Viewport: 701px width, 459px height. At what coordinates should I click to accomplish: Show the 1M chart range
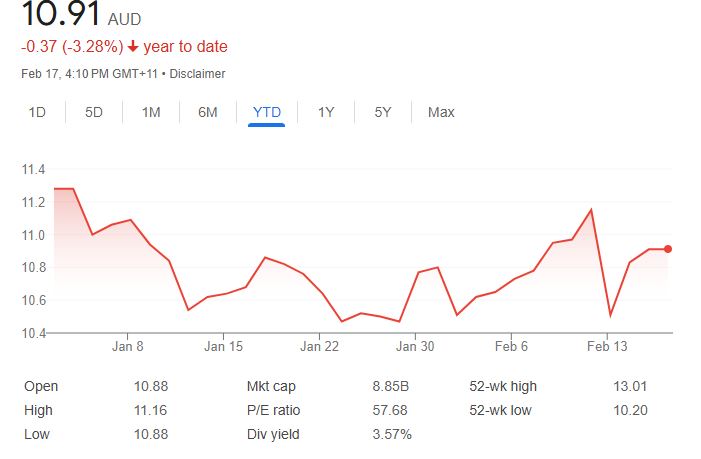pyautogui.click(x=151, y=112)
